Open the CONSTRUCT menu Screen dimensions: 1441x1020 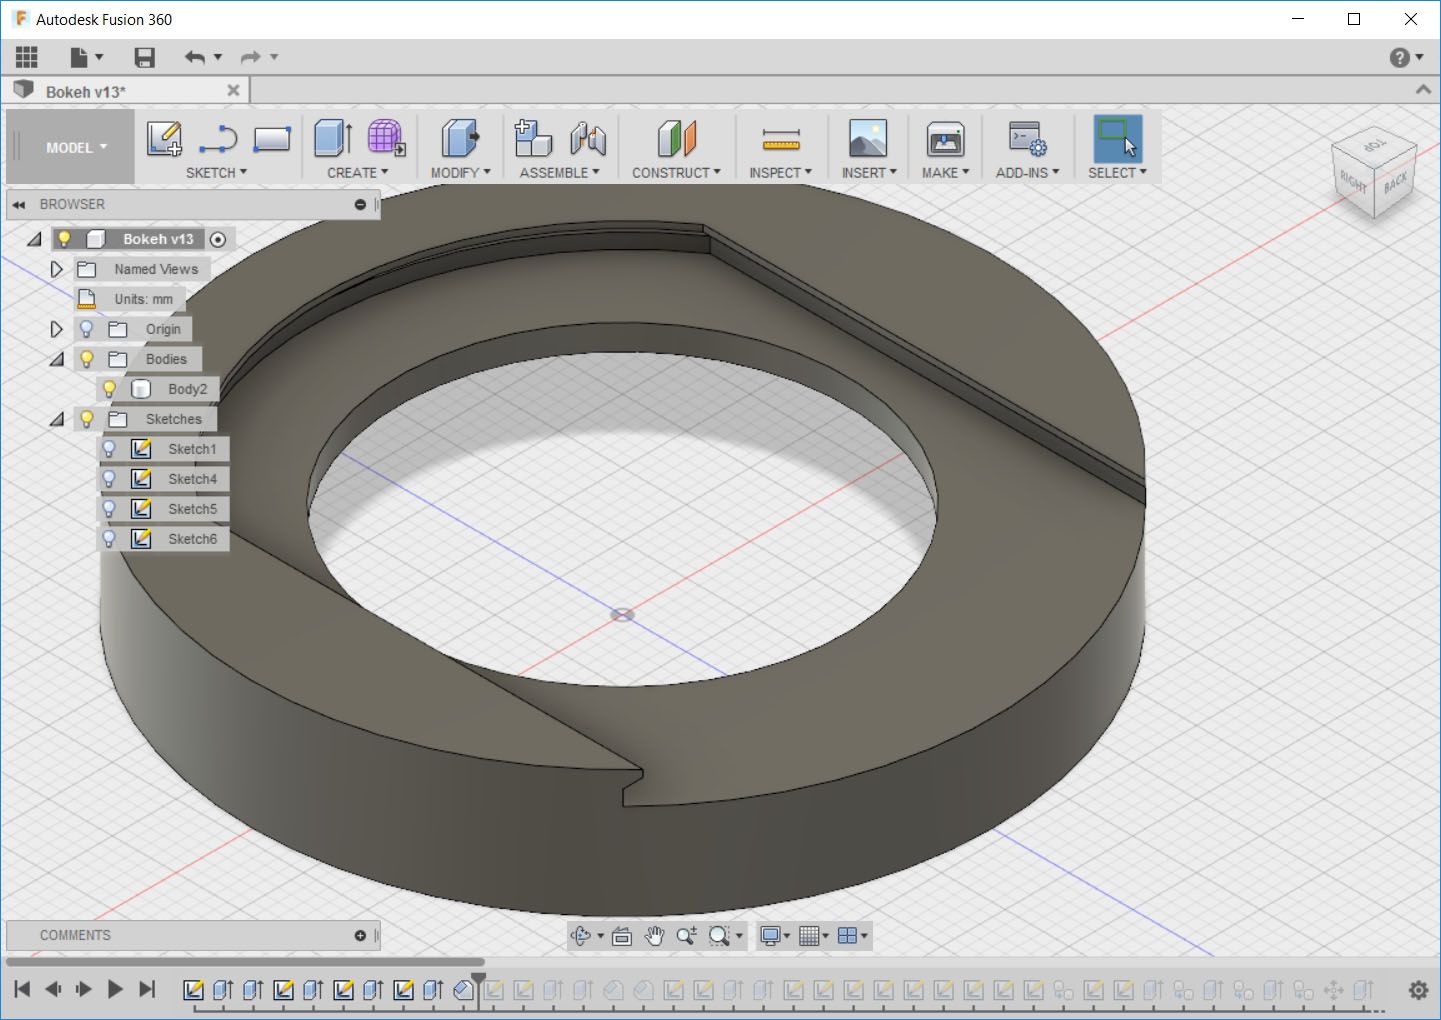(676, 173)
